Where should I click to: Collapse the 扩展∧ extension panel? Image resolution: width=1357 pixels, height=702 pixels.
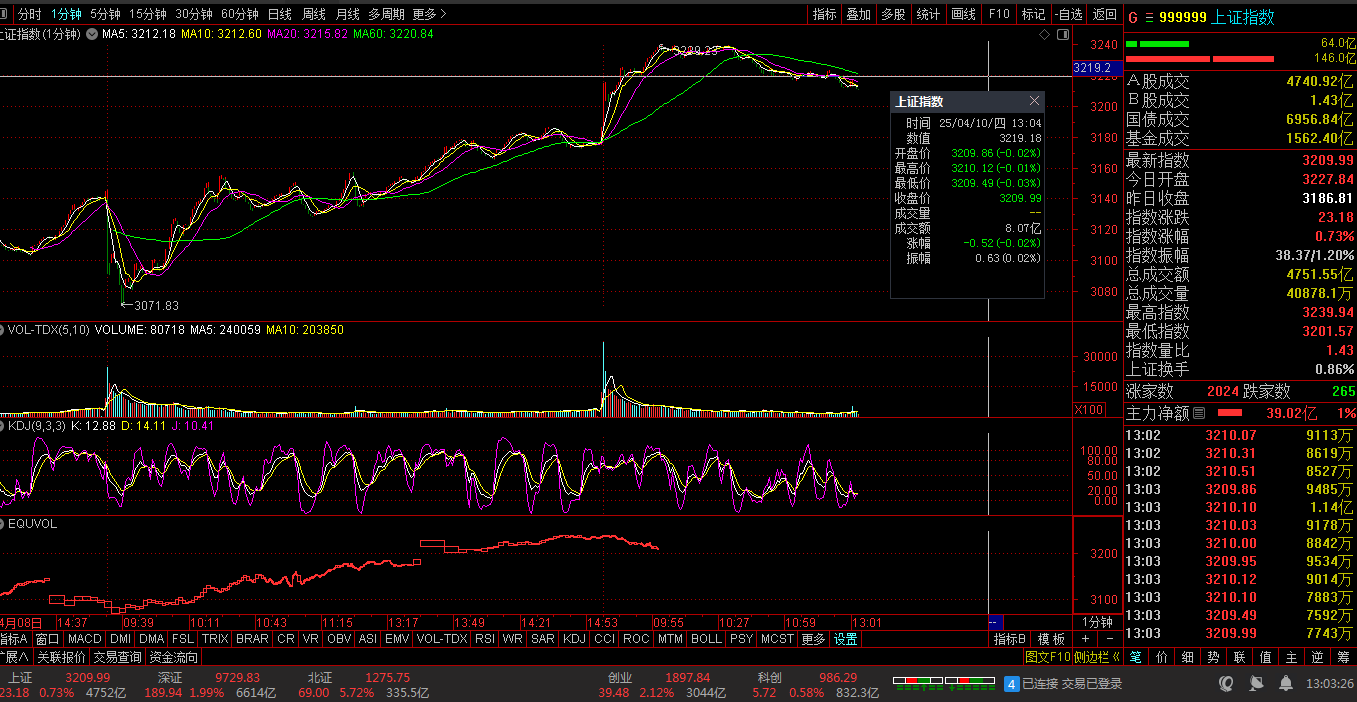pyautogui.click(x=15, y=657)
